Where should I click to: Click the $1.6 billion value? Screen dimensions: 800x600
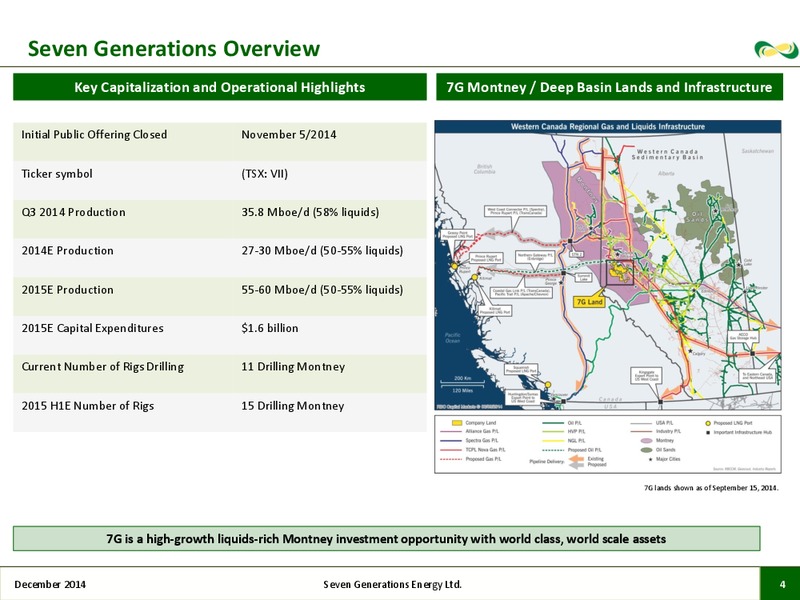tap(270, 328)
